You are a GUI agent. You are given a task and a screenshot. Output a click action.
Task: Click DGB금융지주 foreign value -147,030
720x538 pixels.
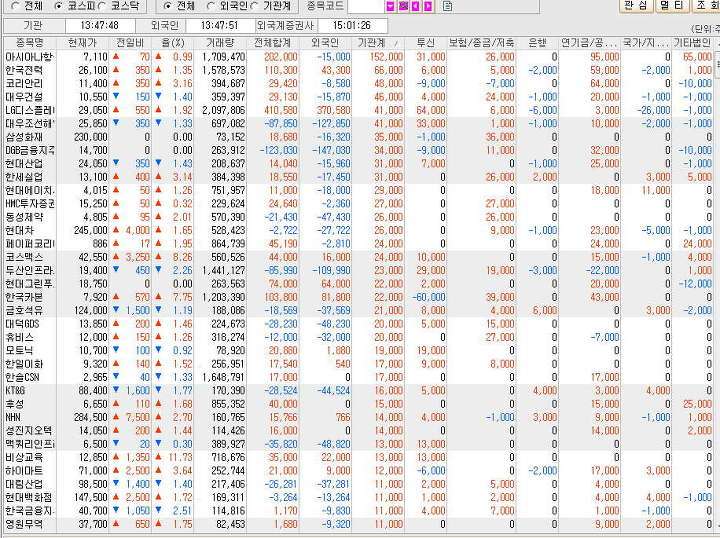click(331, 150)
